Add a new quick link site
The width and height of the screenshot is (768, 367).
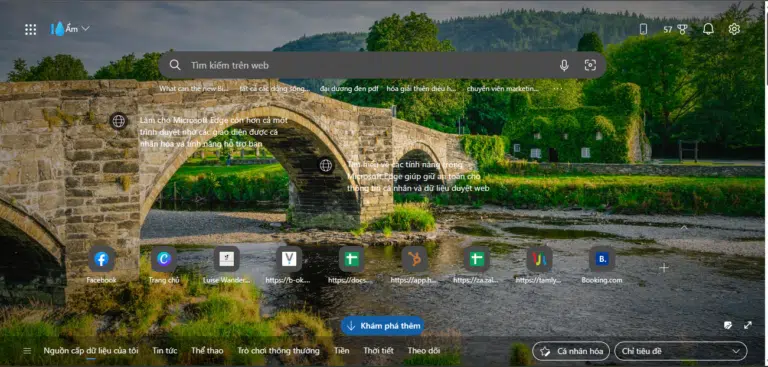tap(664, 268)
